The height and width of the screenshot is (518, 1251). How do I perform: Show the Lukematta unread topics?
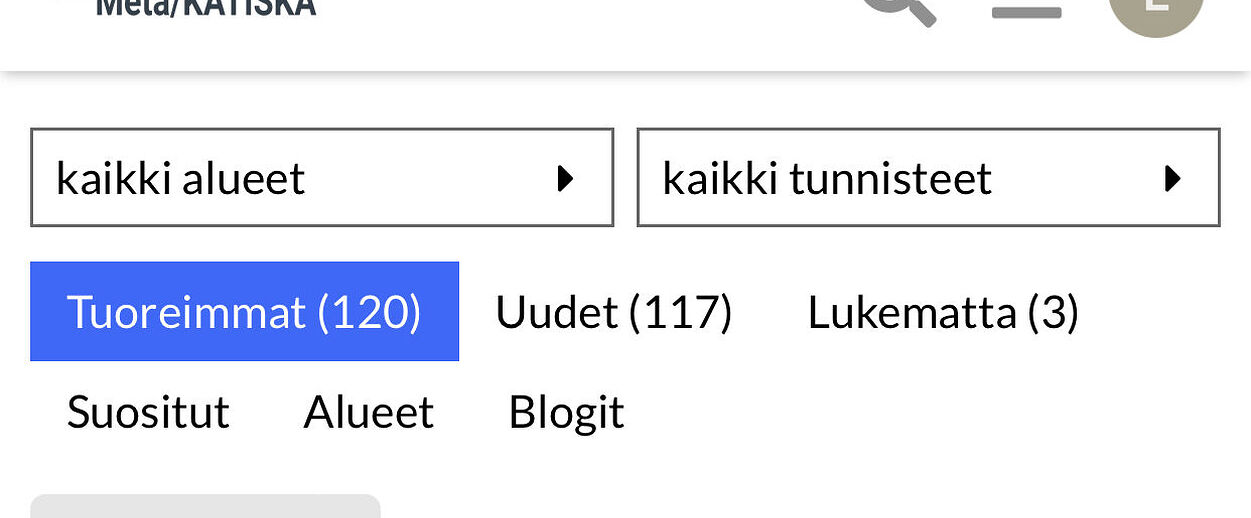[942, 312]
